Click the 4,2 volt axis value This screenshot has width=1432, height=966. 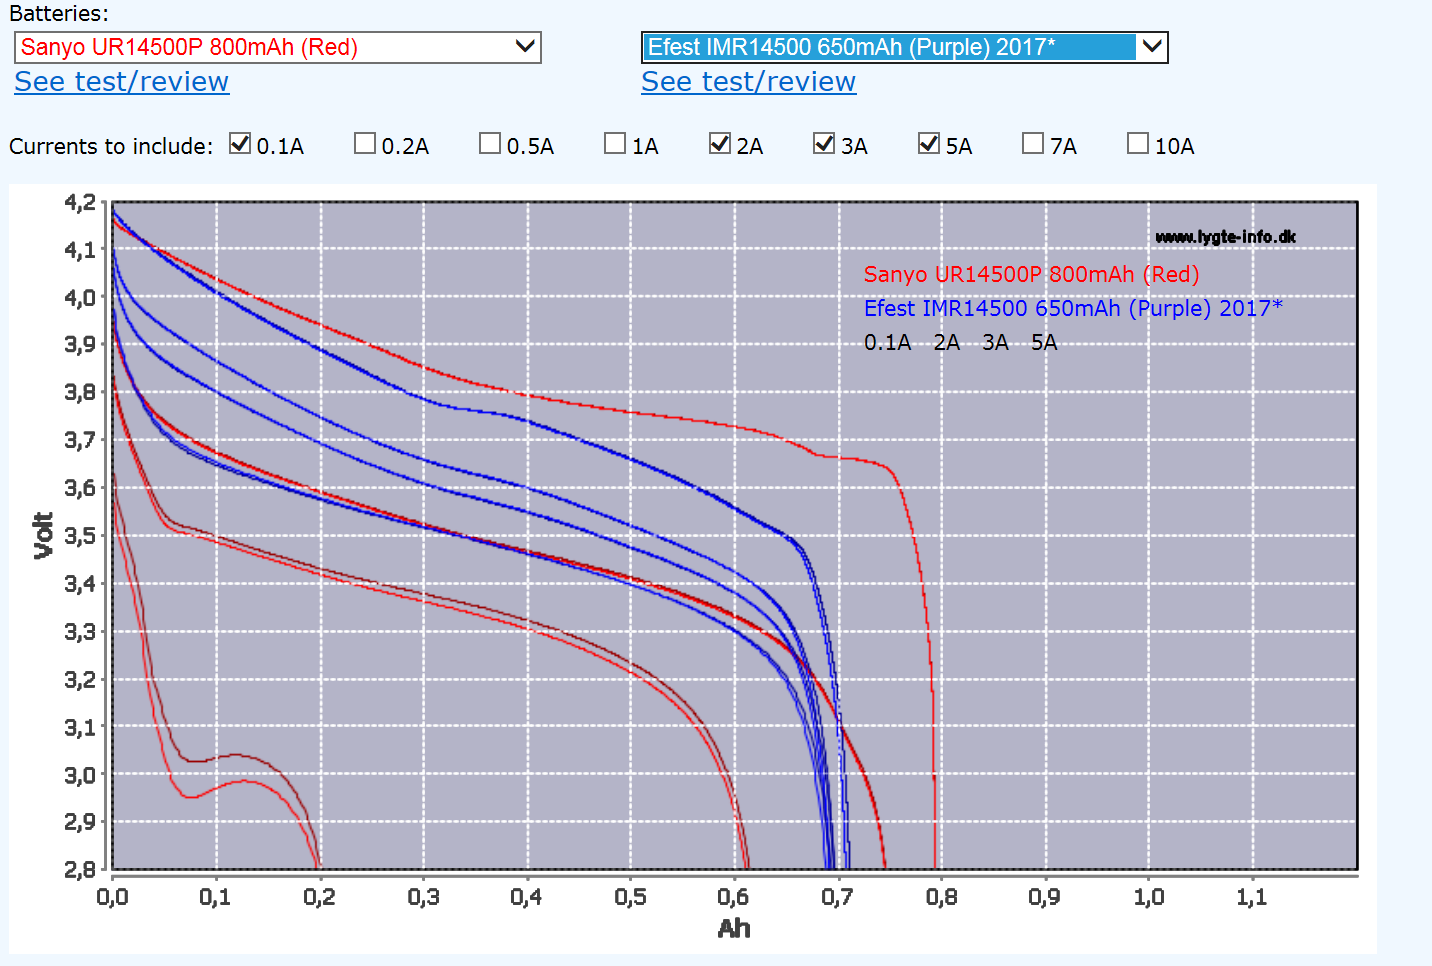pos(80,203)
